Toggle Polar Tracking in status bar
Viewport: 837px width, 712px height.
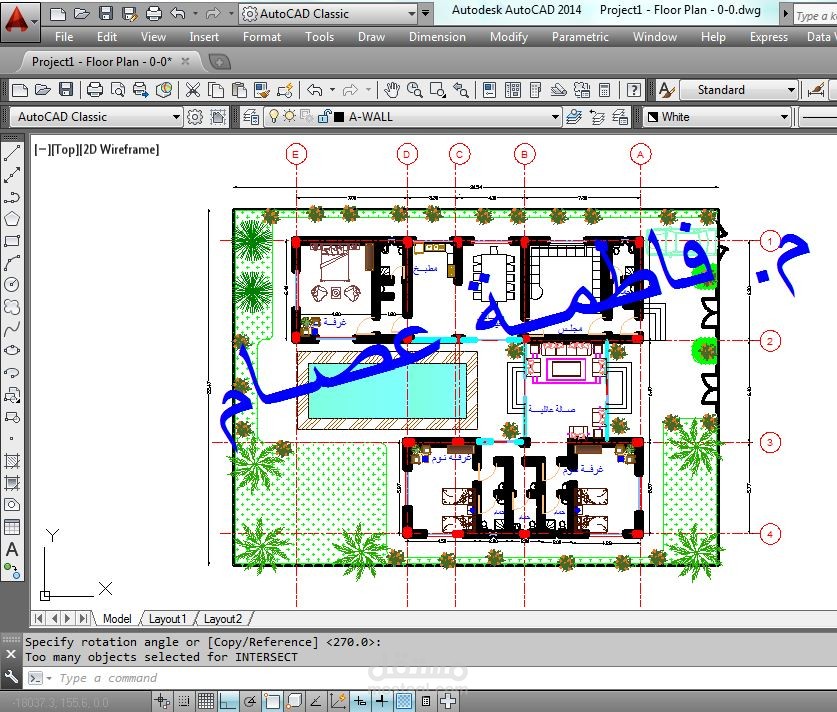(250, 701)
